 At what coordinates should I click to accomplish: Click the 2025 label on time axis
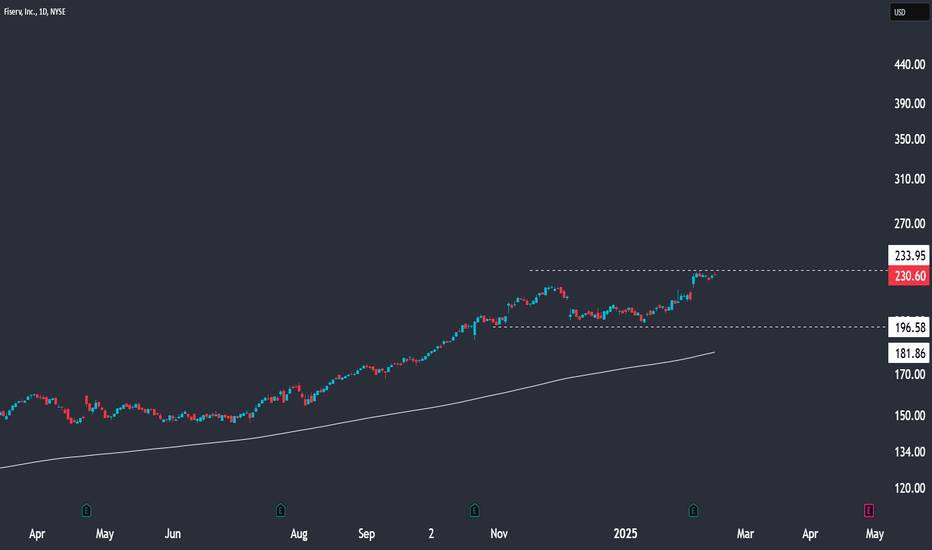pyautogui.click(x=625, y=533)
